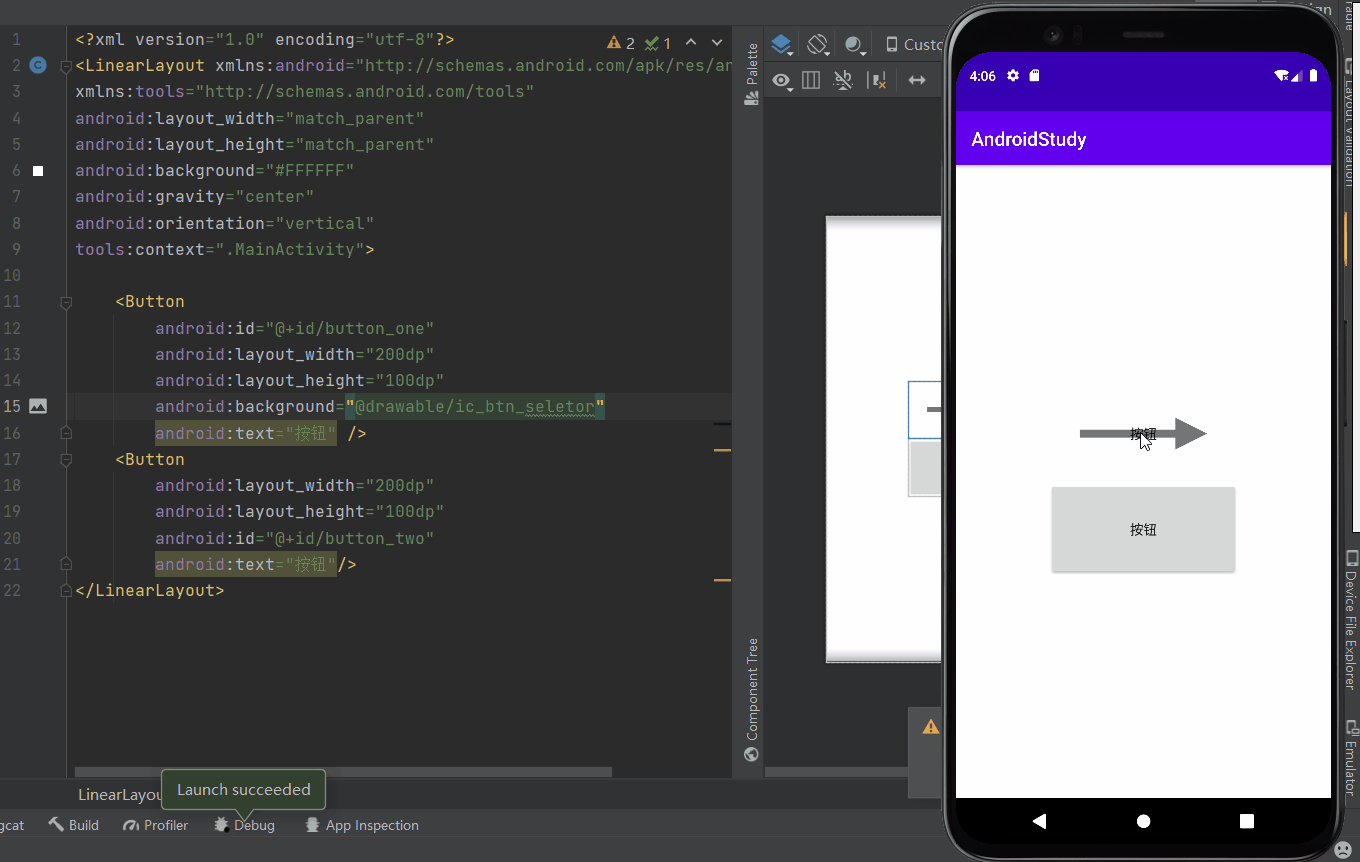
Task: Click the android:gravity center line
Action: pos(195,197)
